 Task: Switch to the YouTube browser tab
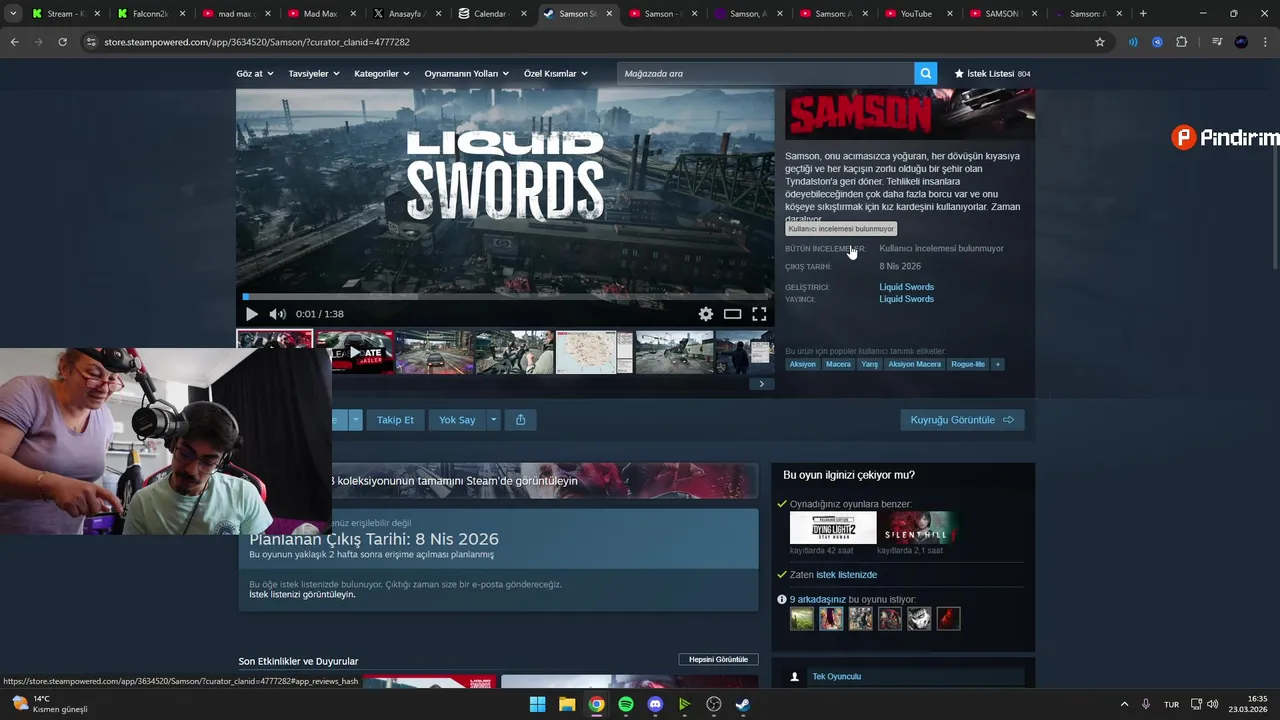(x=916, y=14)
